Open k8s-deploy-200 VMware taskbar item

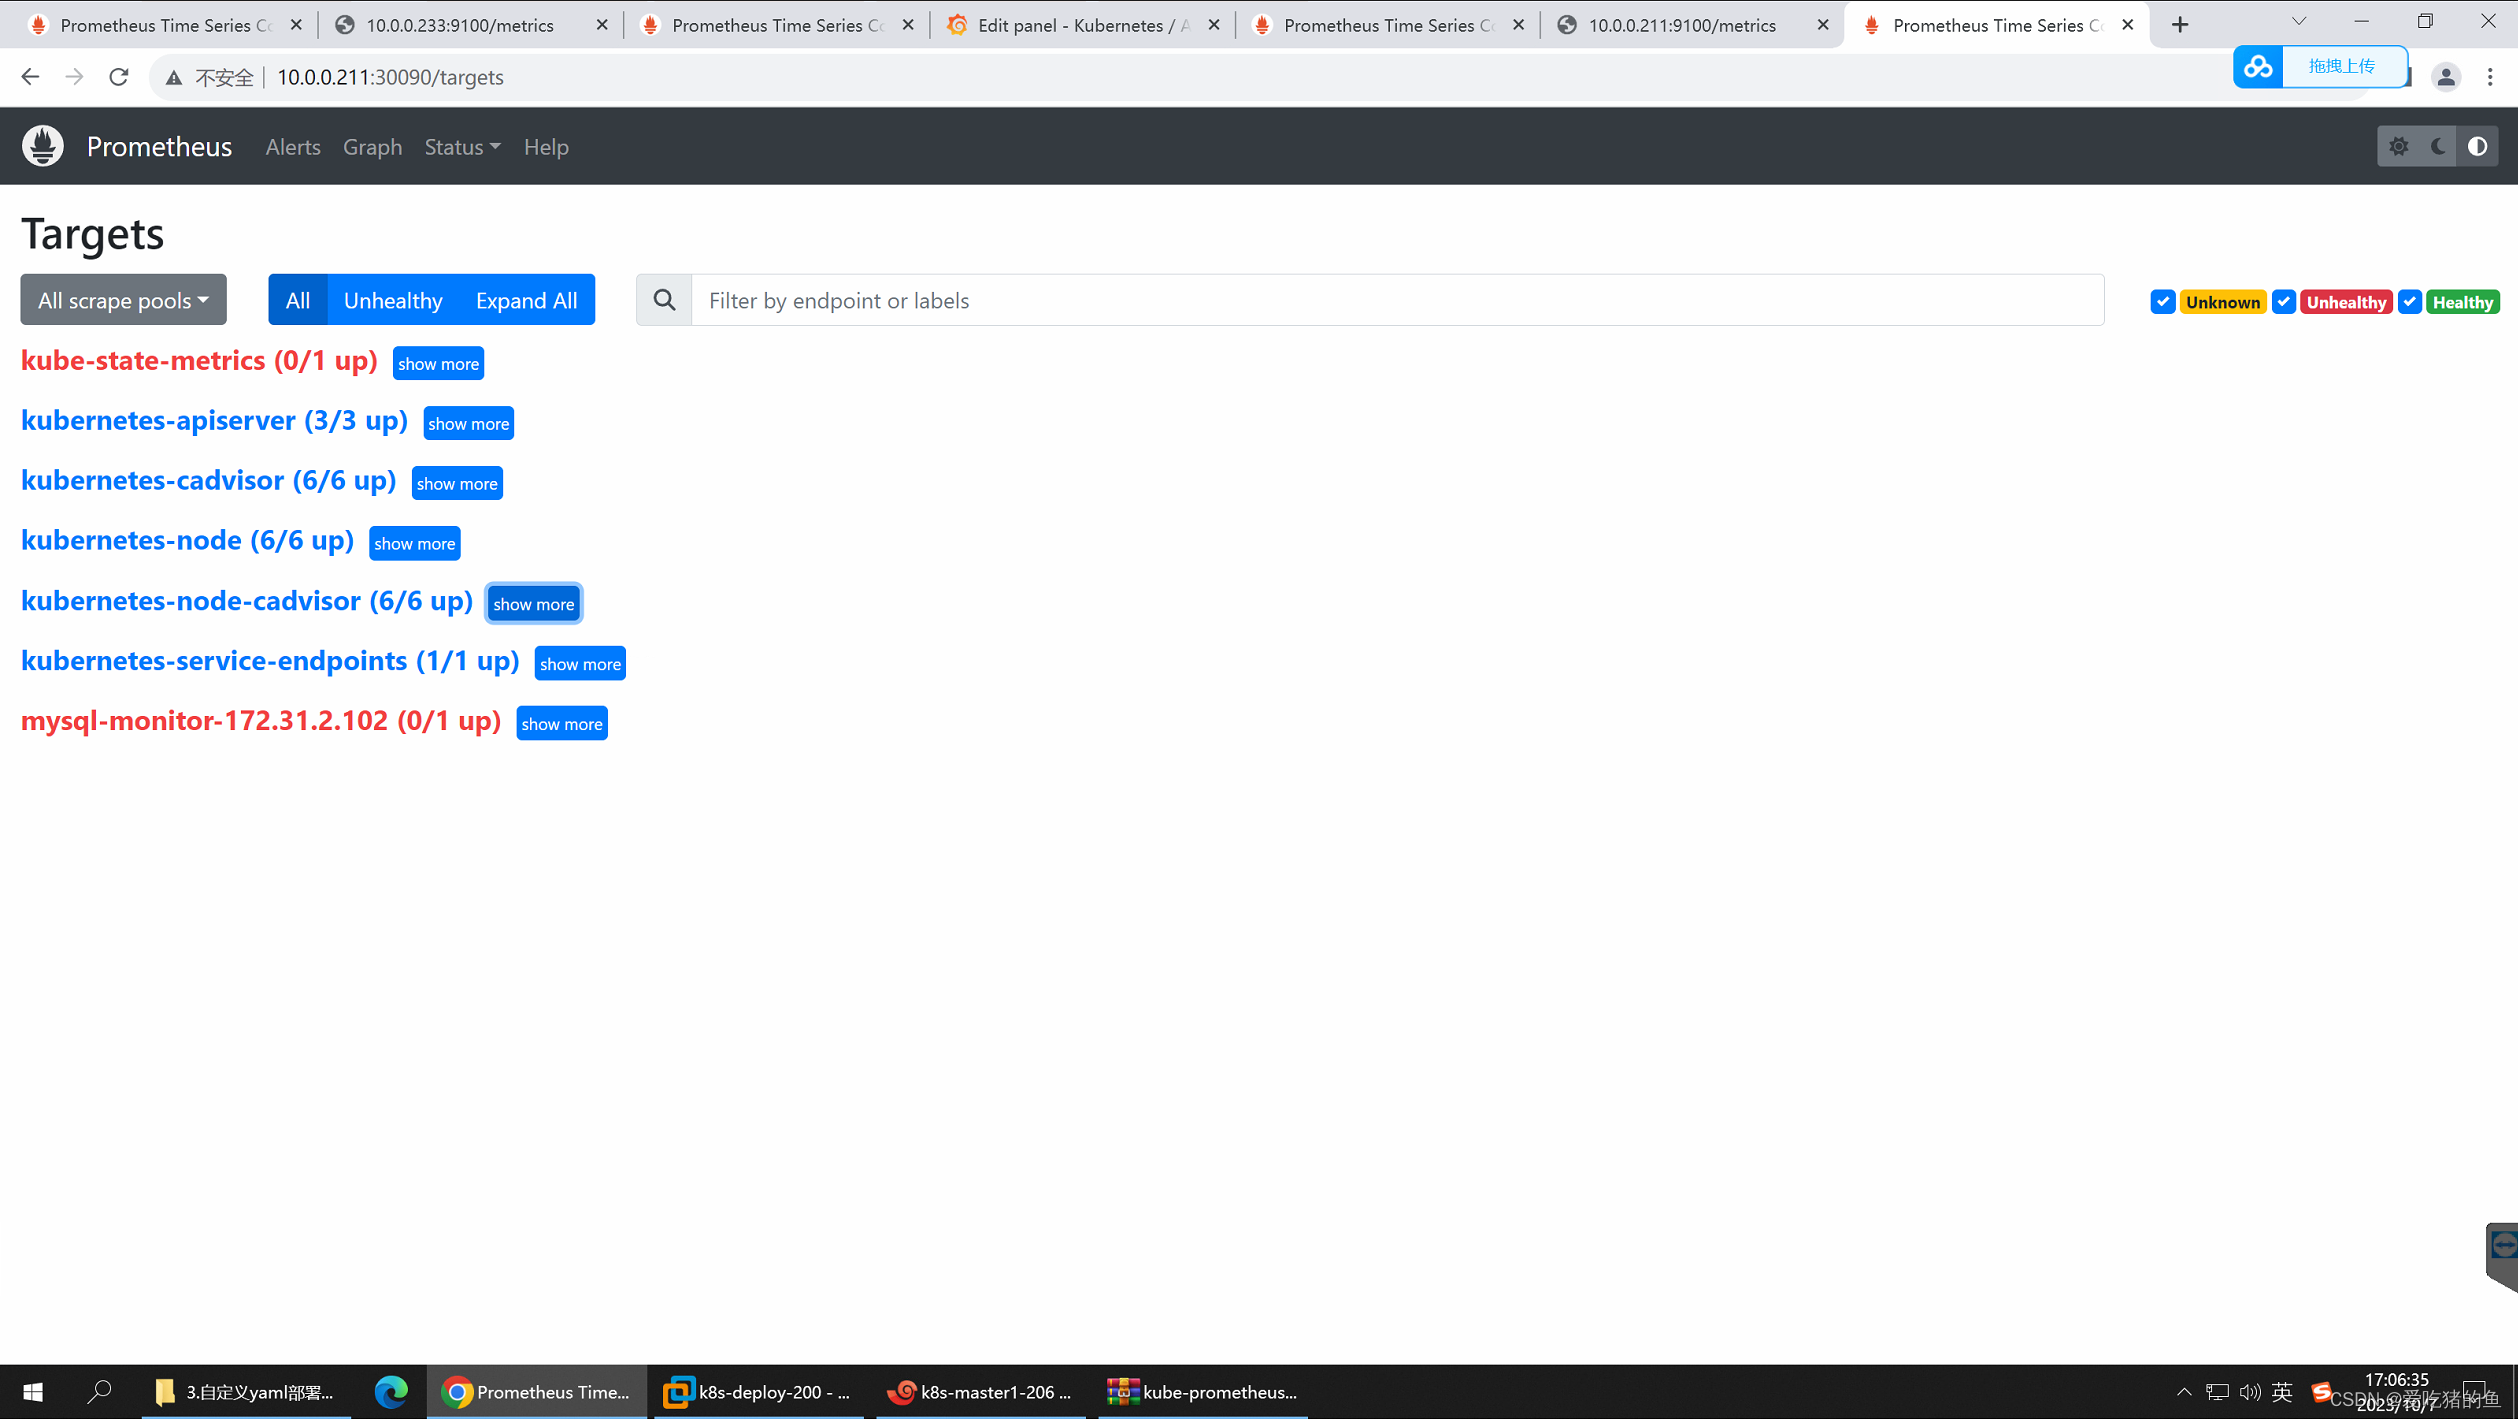[758, 1391]
